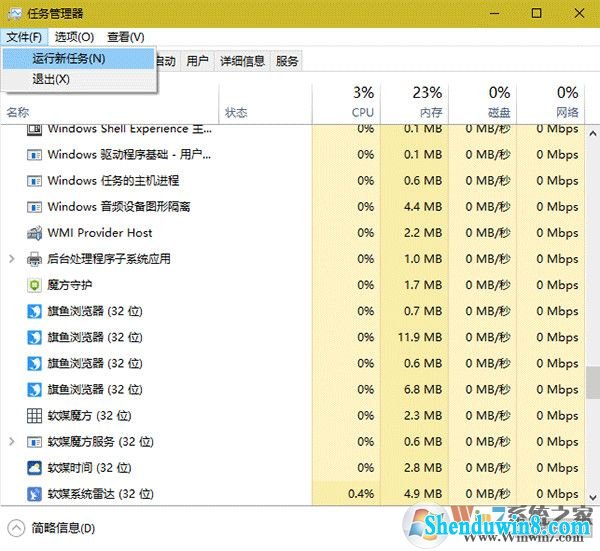The image size is (600, 551).
Task: Open the 文件(F) menu
Action: 24,37
